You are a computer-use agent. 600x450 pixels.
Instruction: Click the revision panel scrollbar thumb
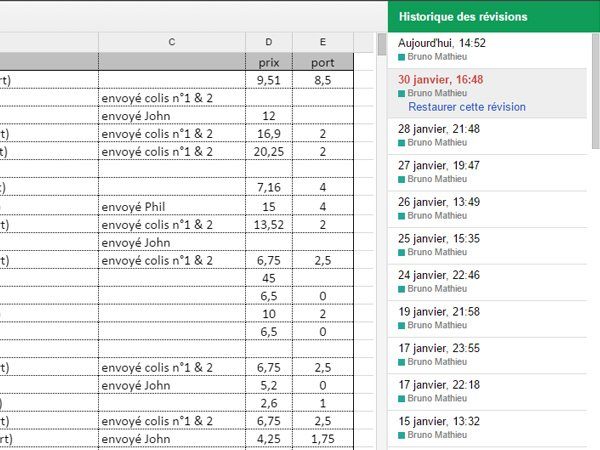(x=596, y=91)
